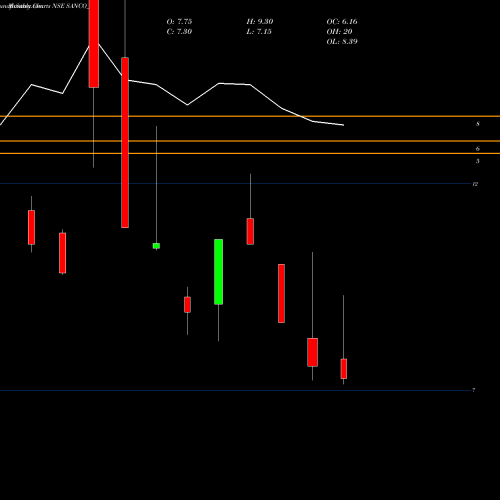Select the tall green candlestick
This screenshot has width=500, height=500.
tap(218, 272)
